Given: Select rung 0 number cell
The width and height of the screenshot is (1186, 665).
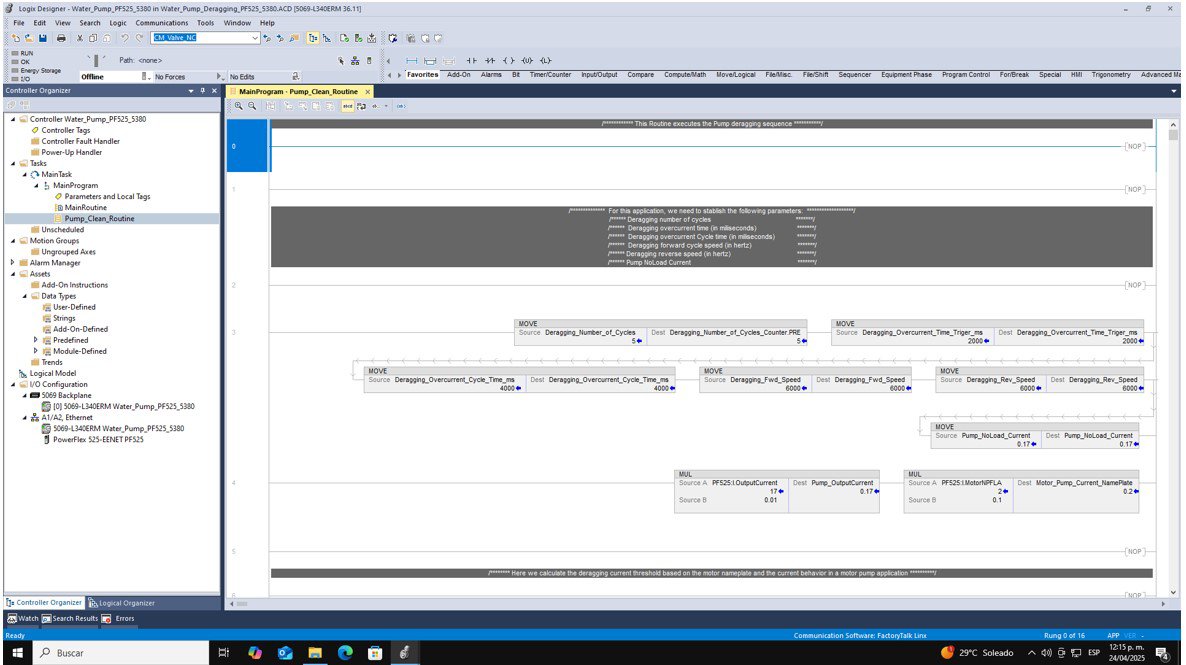Looking at the screenshot, I should (247, 146).
